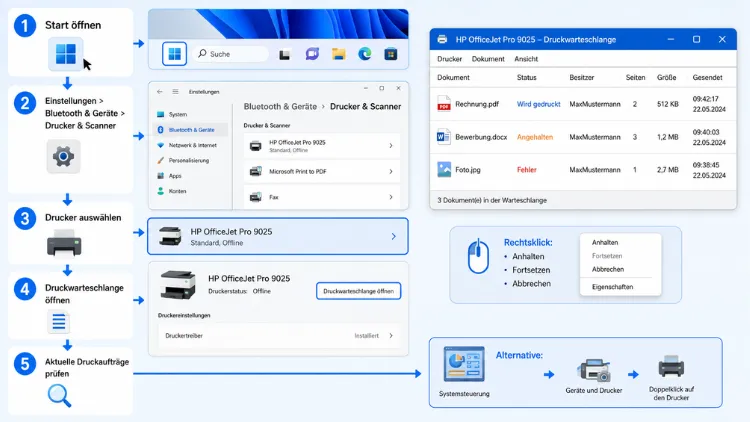Viewport: 750px width, 422px height.
Task: Expand Microsoft Print to PDF chevron
Action: [391, 171]
